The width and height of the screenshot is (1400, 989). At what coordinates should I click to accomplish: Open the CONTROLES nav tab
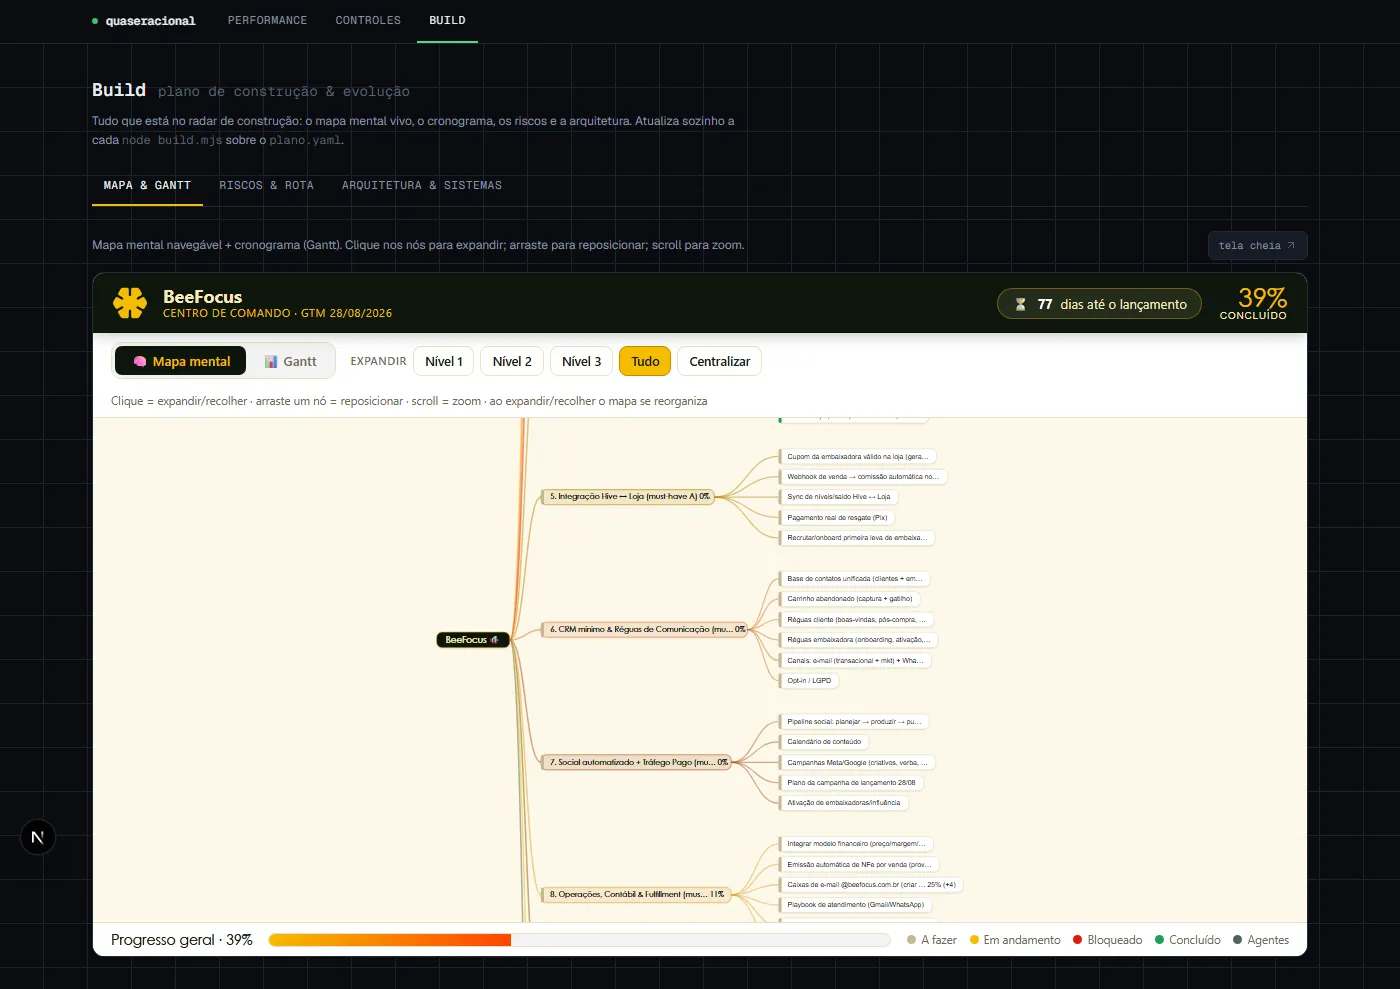click(x=368, y=20)
